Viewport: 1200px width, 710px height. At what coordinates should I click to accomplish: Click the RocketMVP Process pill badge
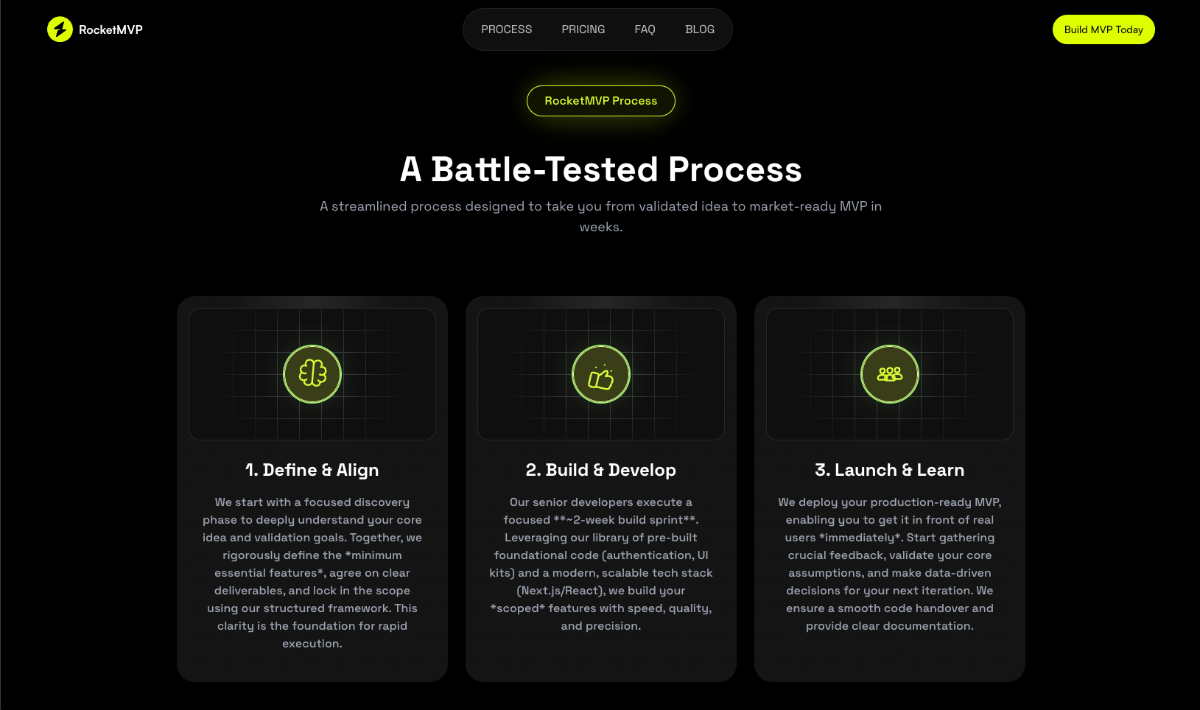[x=601, y=101]
